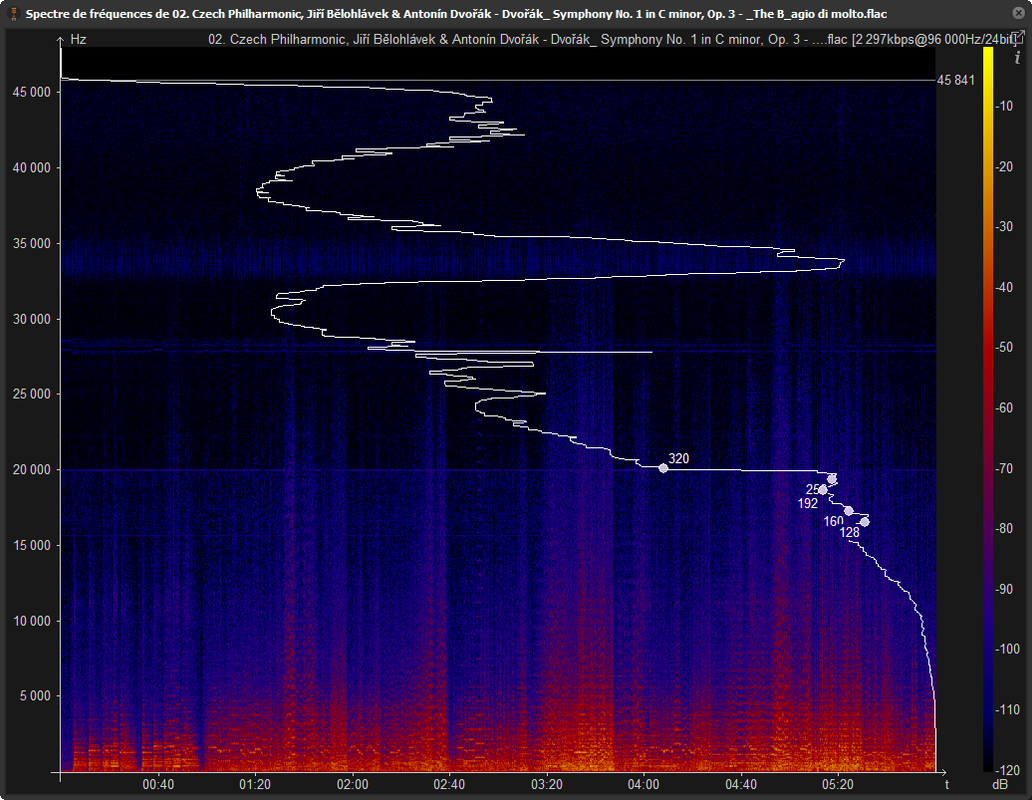The image size is (1032, 800).
Task: Select the 128 kbps cutoff marker dot
Action: coord(865,522)
